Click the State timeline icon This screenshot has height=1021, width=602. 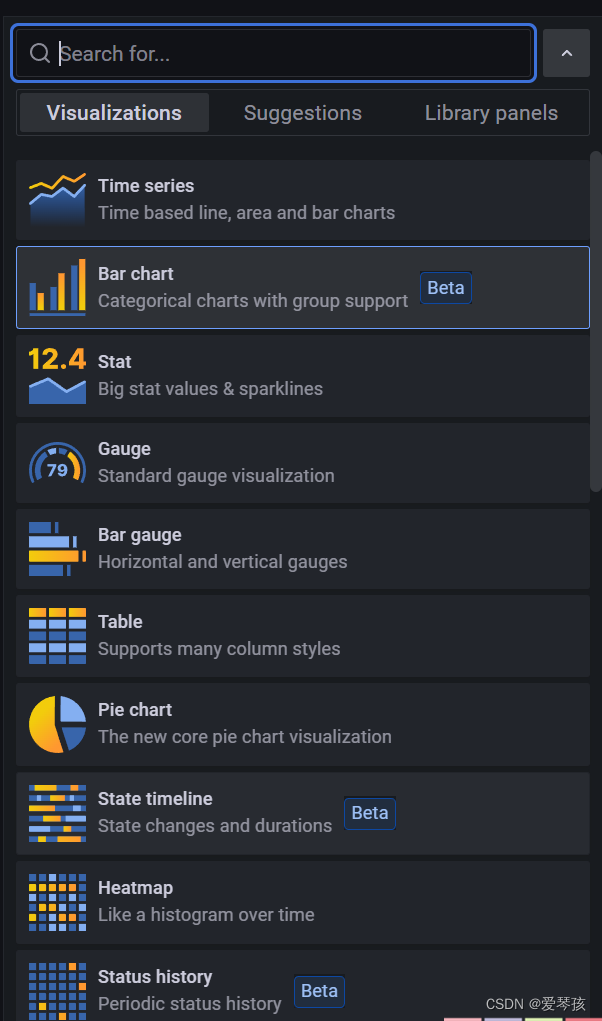[x=56, y=812]
